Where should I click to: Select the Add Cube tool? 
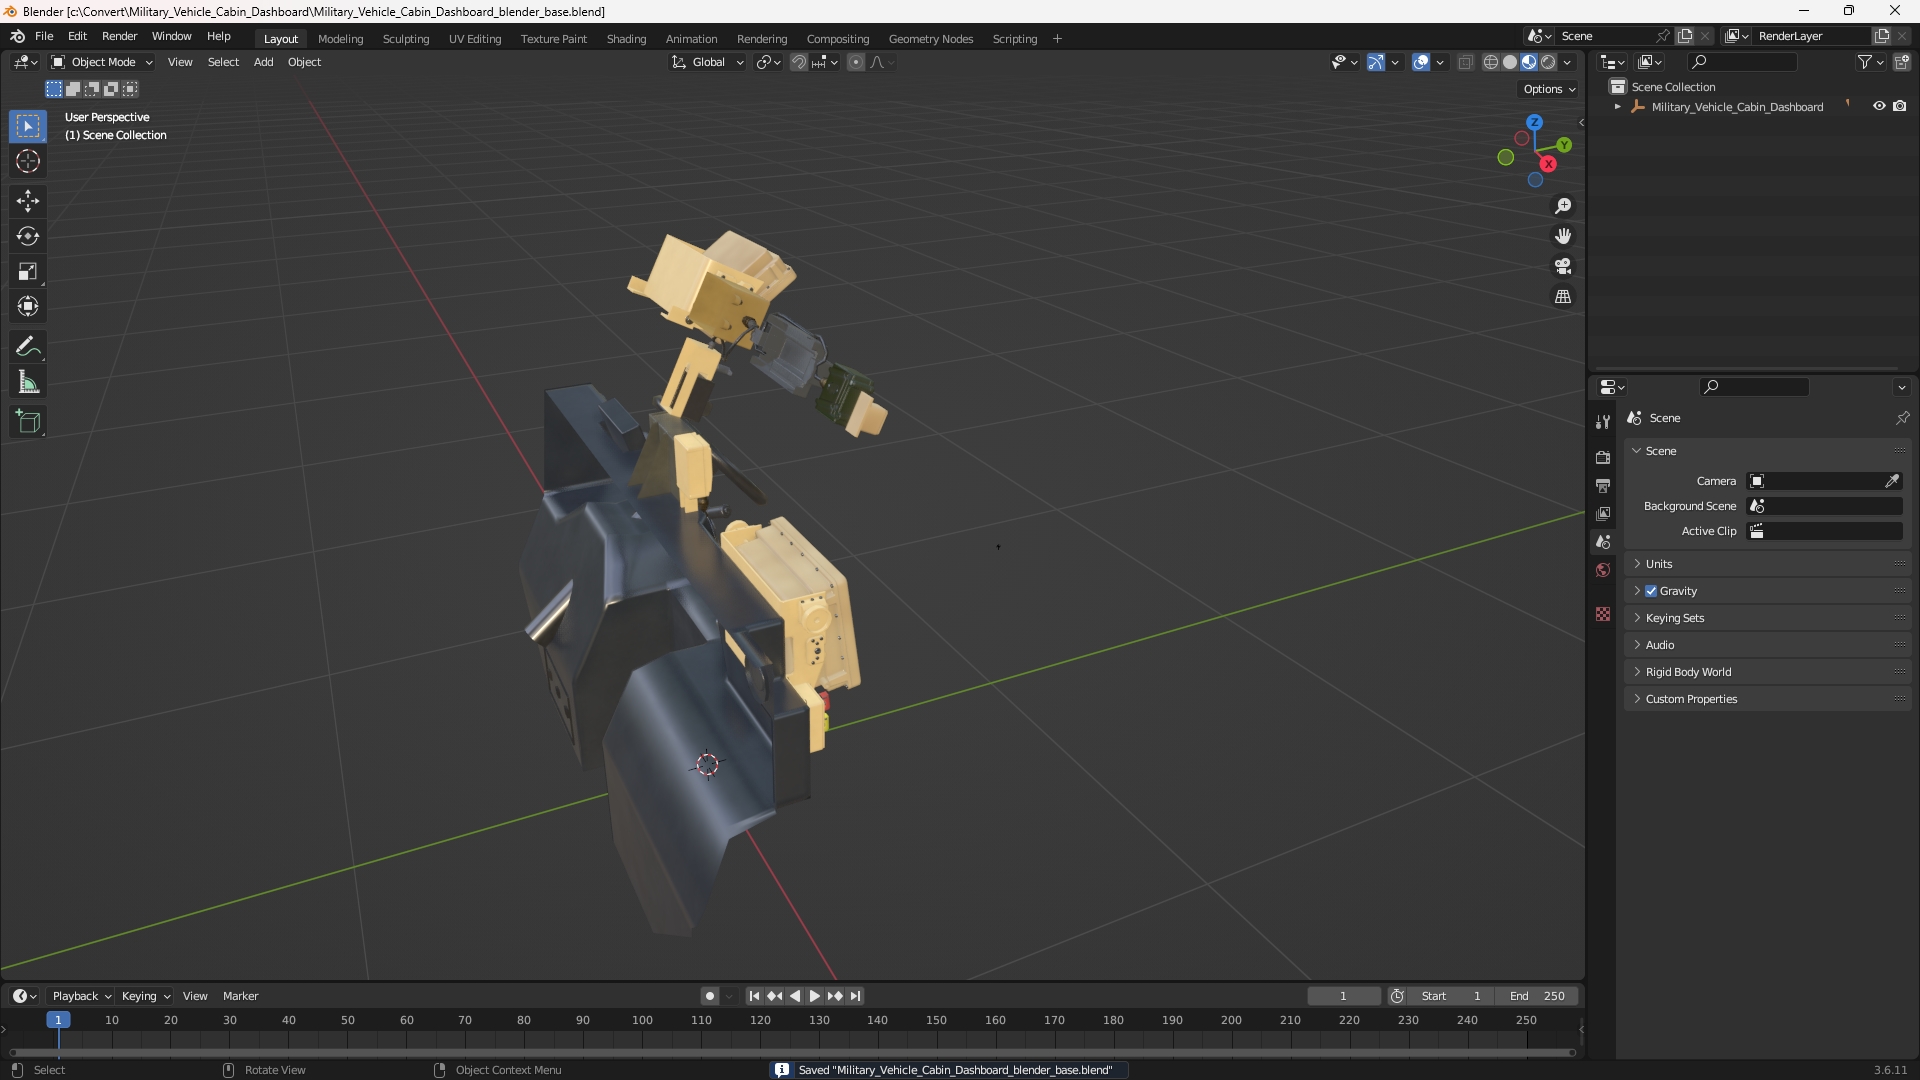[28, 422]
